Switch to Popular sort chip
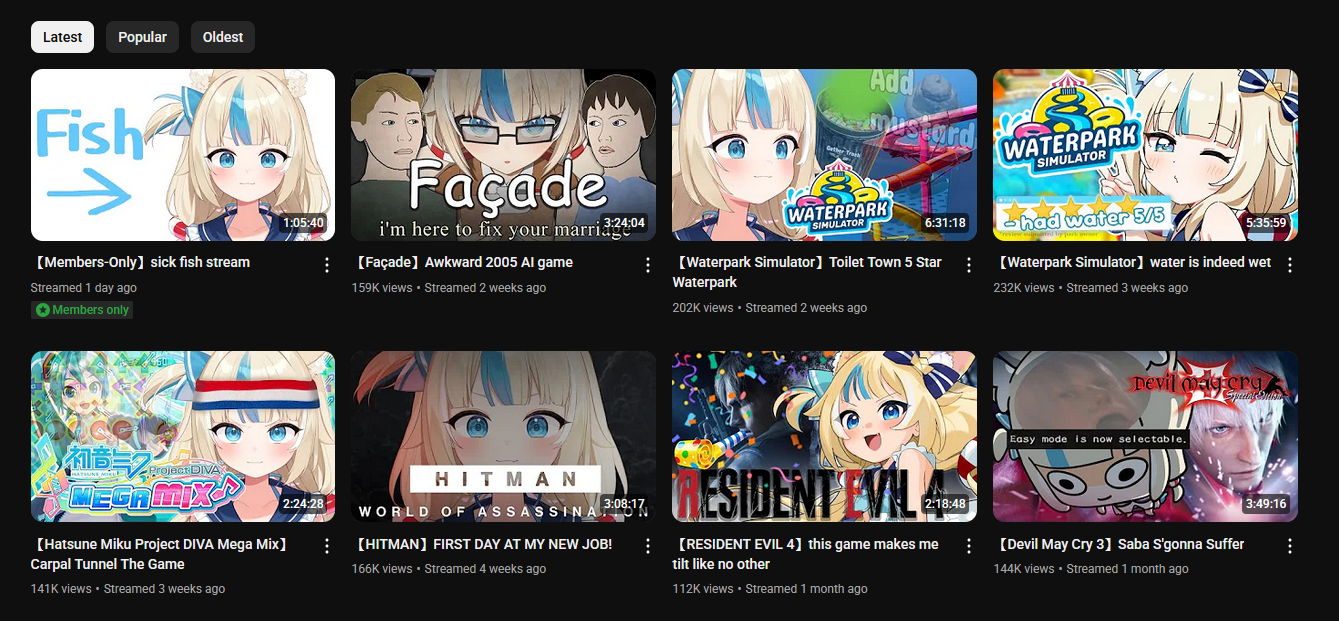The width and height of the screenshot is (1339, 621). pyautogui.click(x=142, y=37)
